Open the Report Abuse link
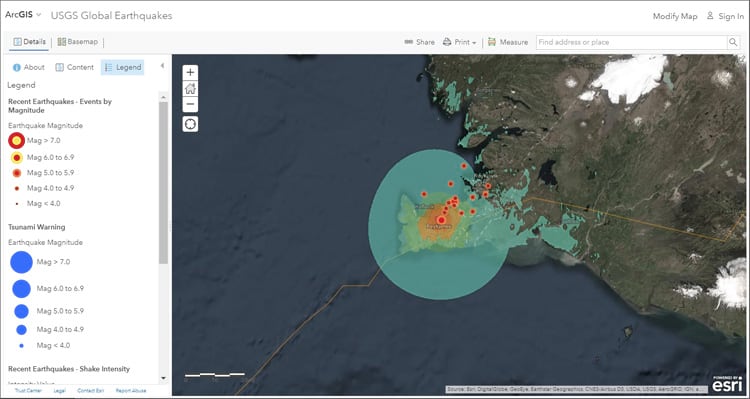The width and height of the screenshot is (750, 399). point(131,391)
